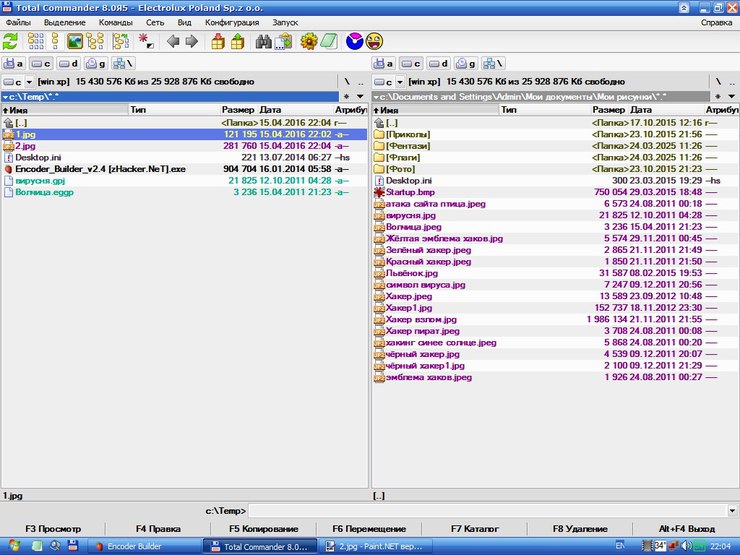Enable thumbnail view with the picture icon
The image size is (740, 555).
click(75, 42)
